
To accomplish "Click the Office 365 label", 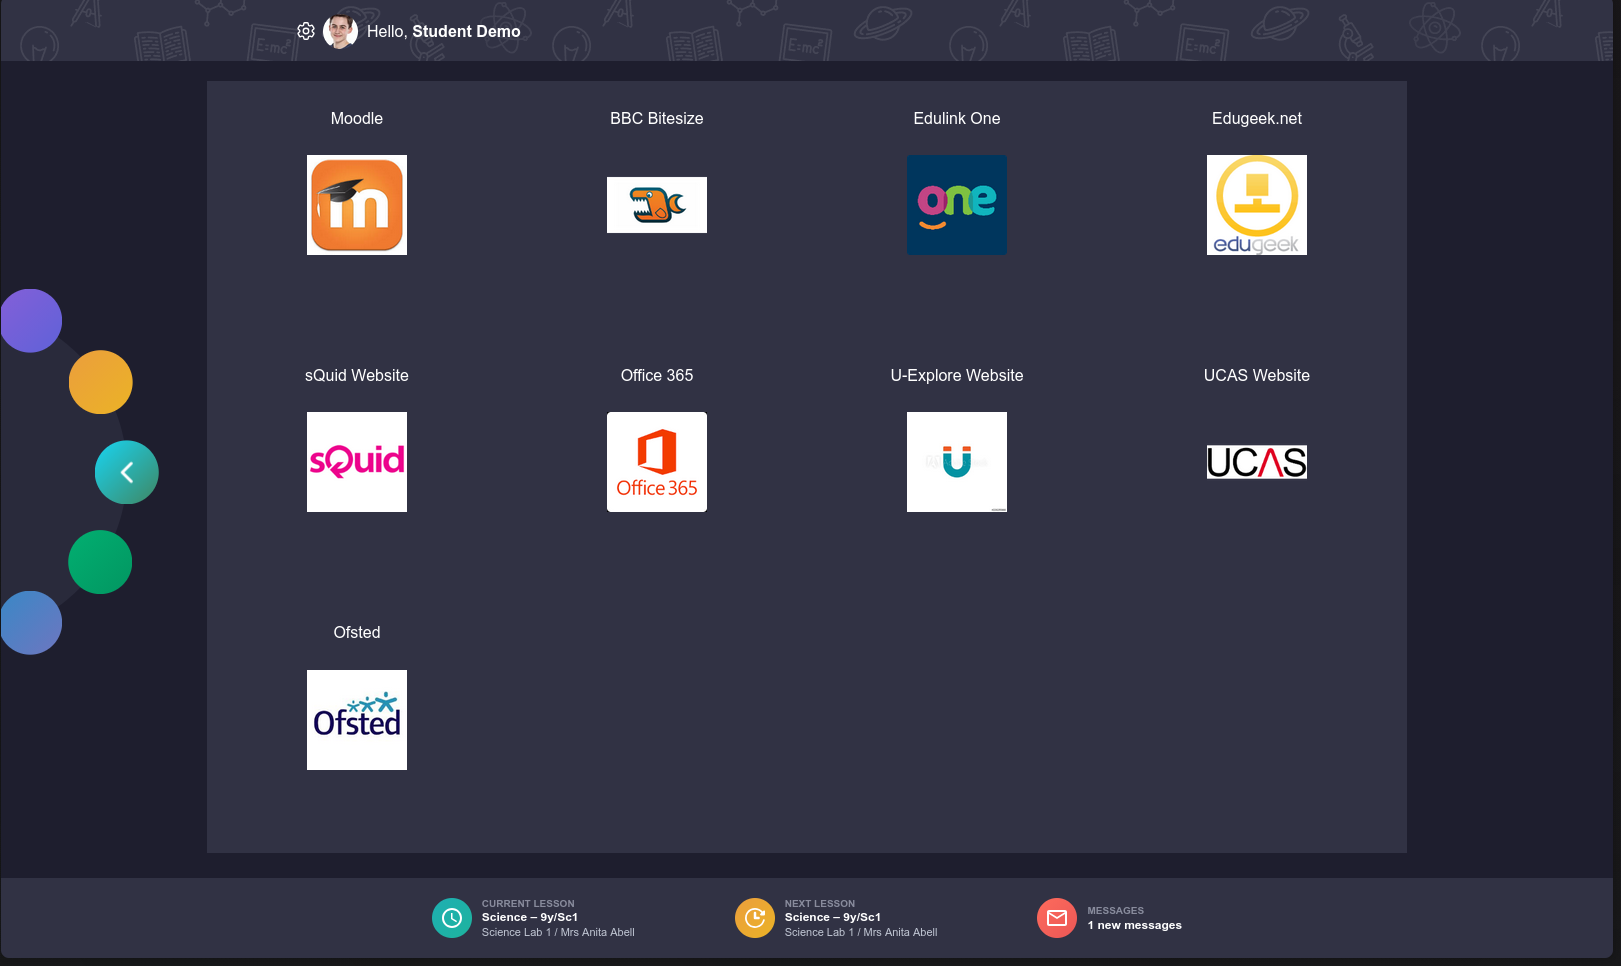I will pos(657,375).
